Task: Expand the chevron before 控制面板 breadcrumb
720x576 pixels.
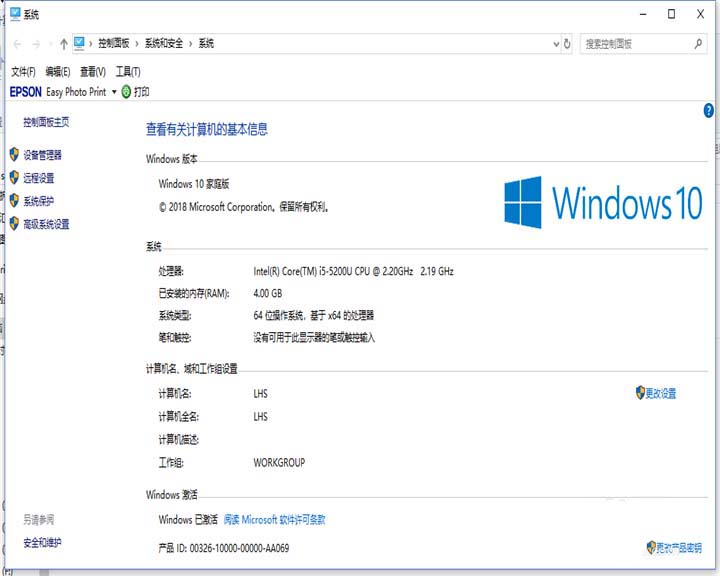Action: coord(91,44)
